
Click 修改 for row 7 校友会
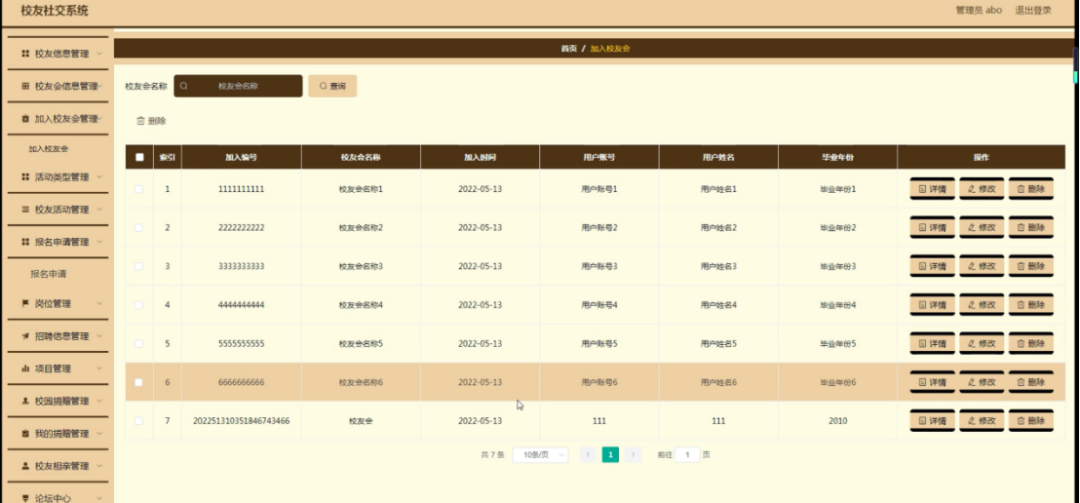(x=982, y=420)
